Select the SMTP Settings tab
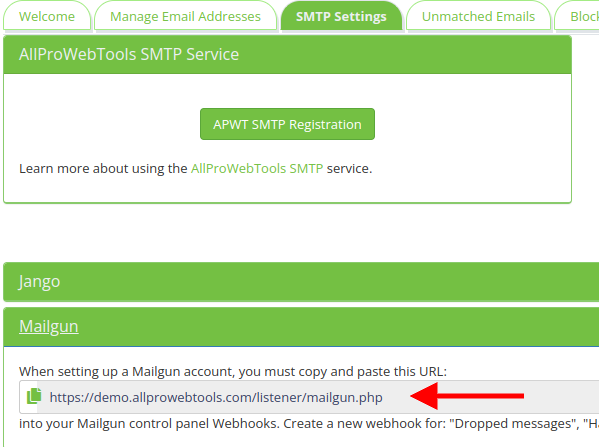599x447 pixels. 341,16
